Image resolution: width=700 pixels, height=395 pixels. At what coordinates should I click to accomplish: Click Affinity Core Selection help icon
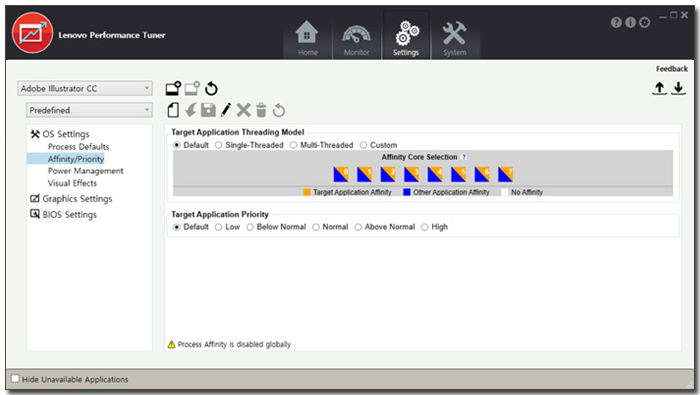[464, 157]
